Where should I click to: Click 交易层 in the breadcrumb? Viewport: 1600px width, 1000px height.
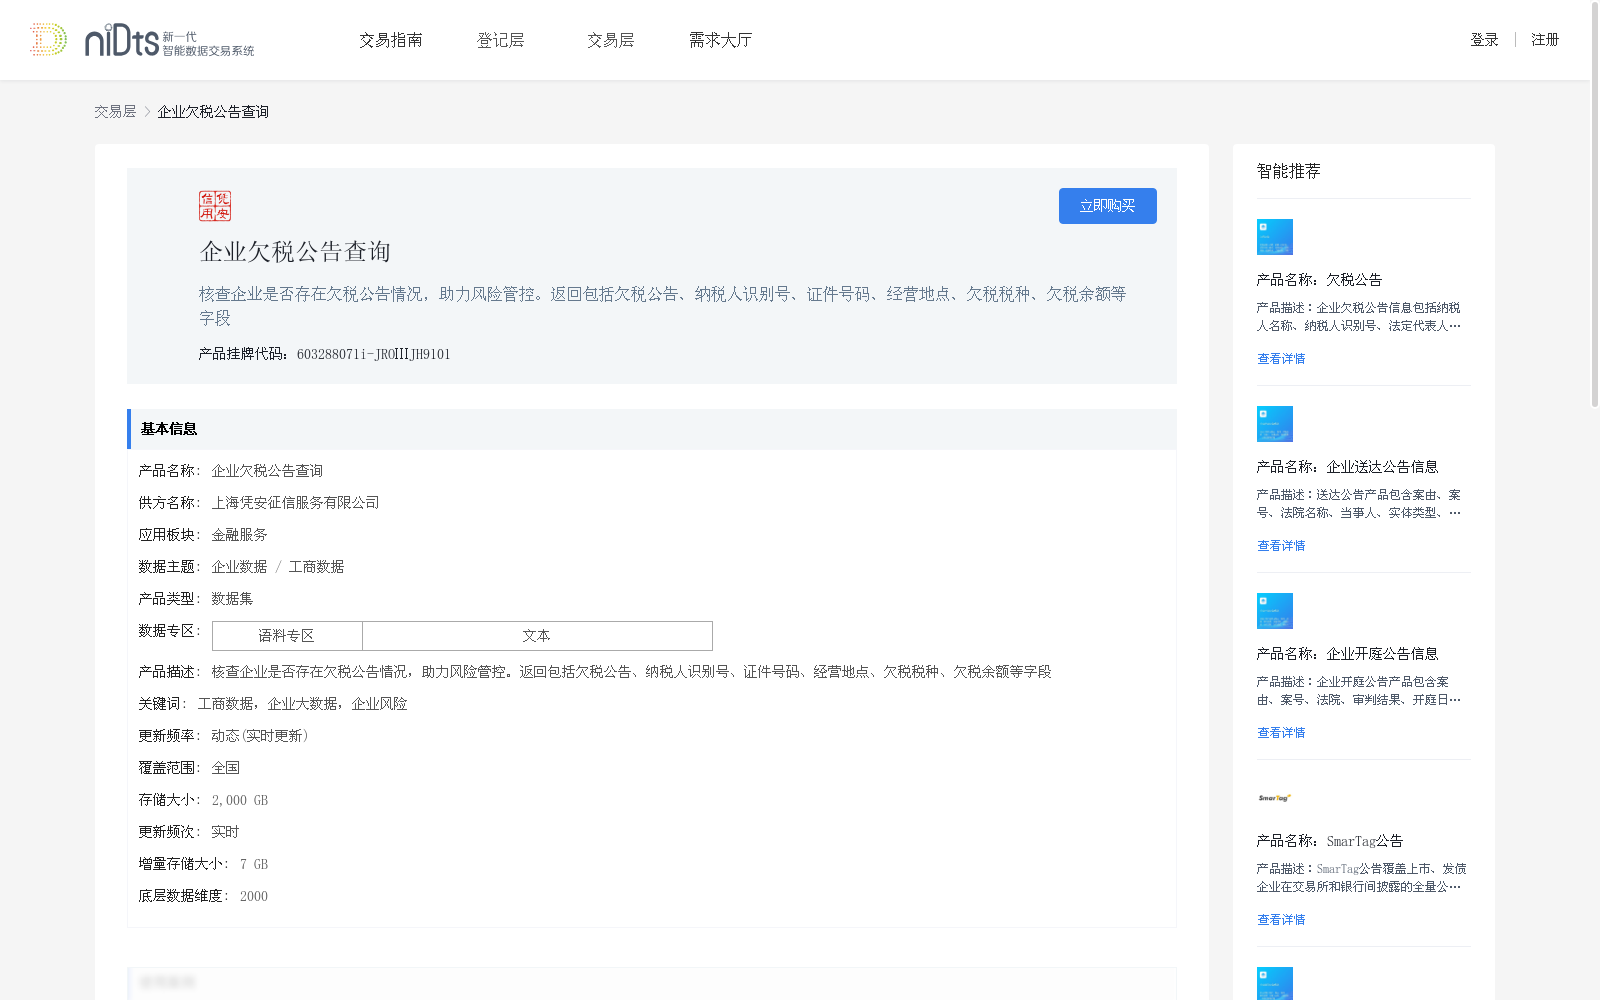point(115,112)
